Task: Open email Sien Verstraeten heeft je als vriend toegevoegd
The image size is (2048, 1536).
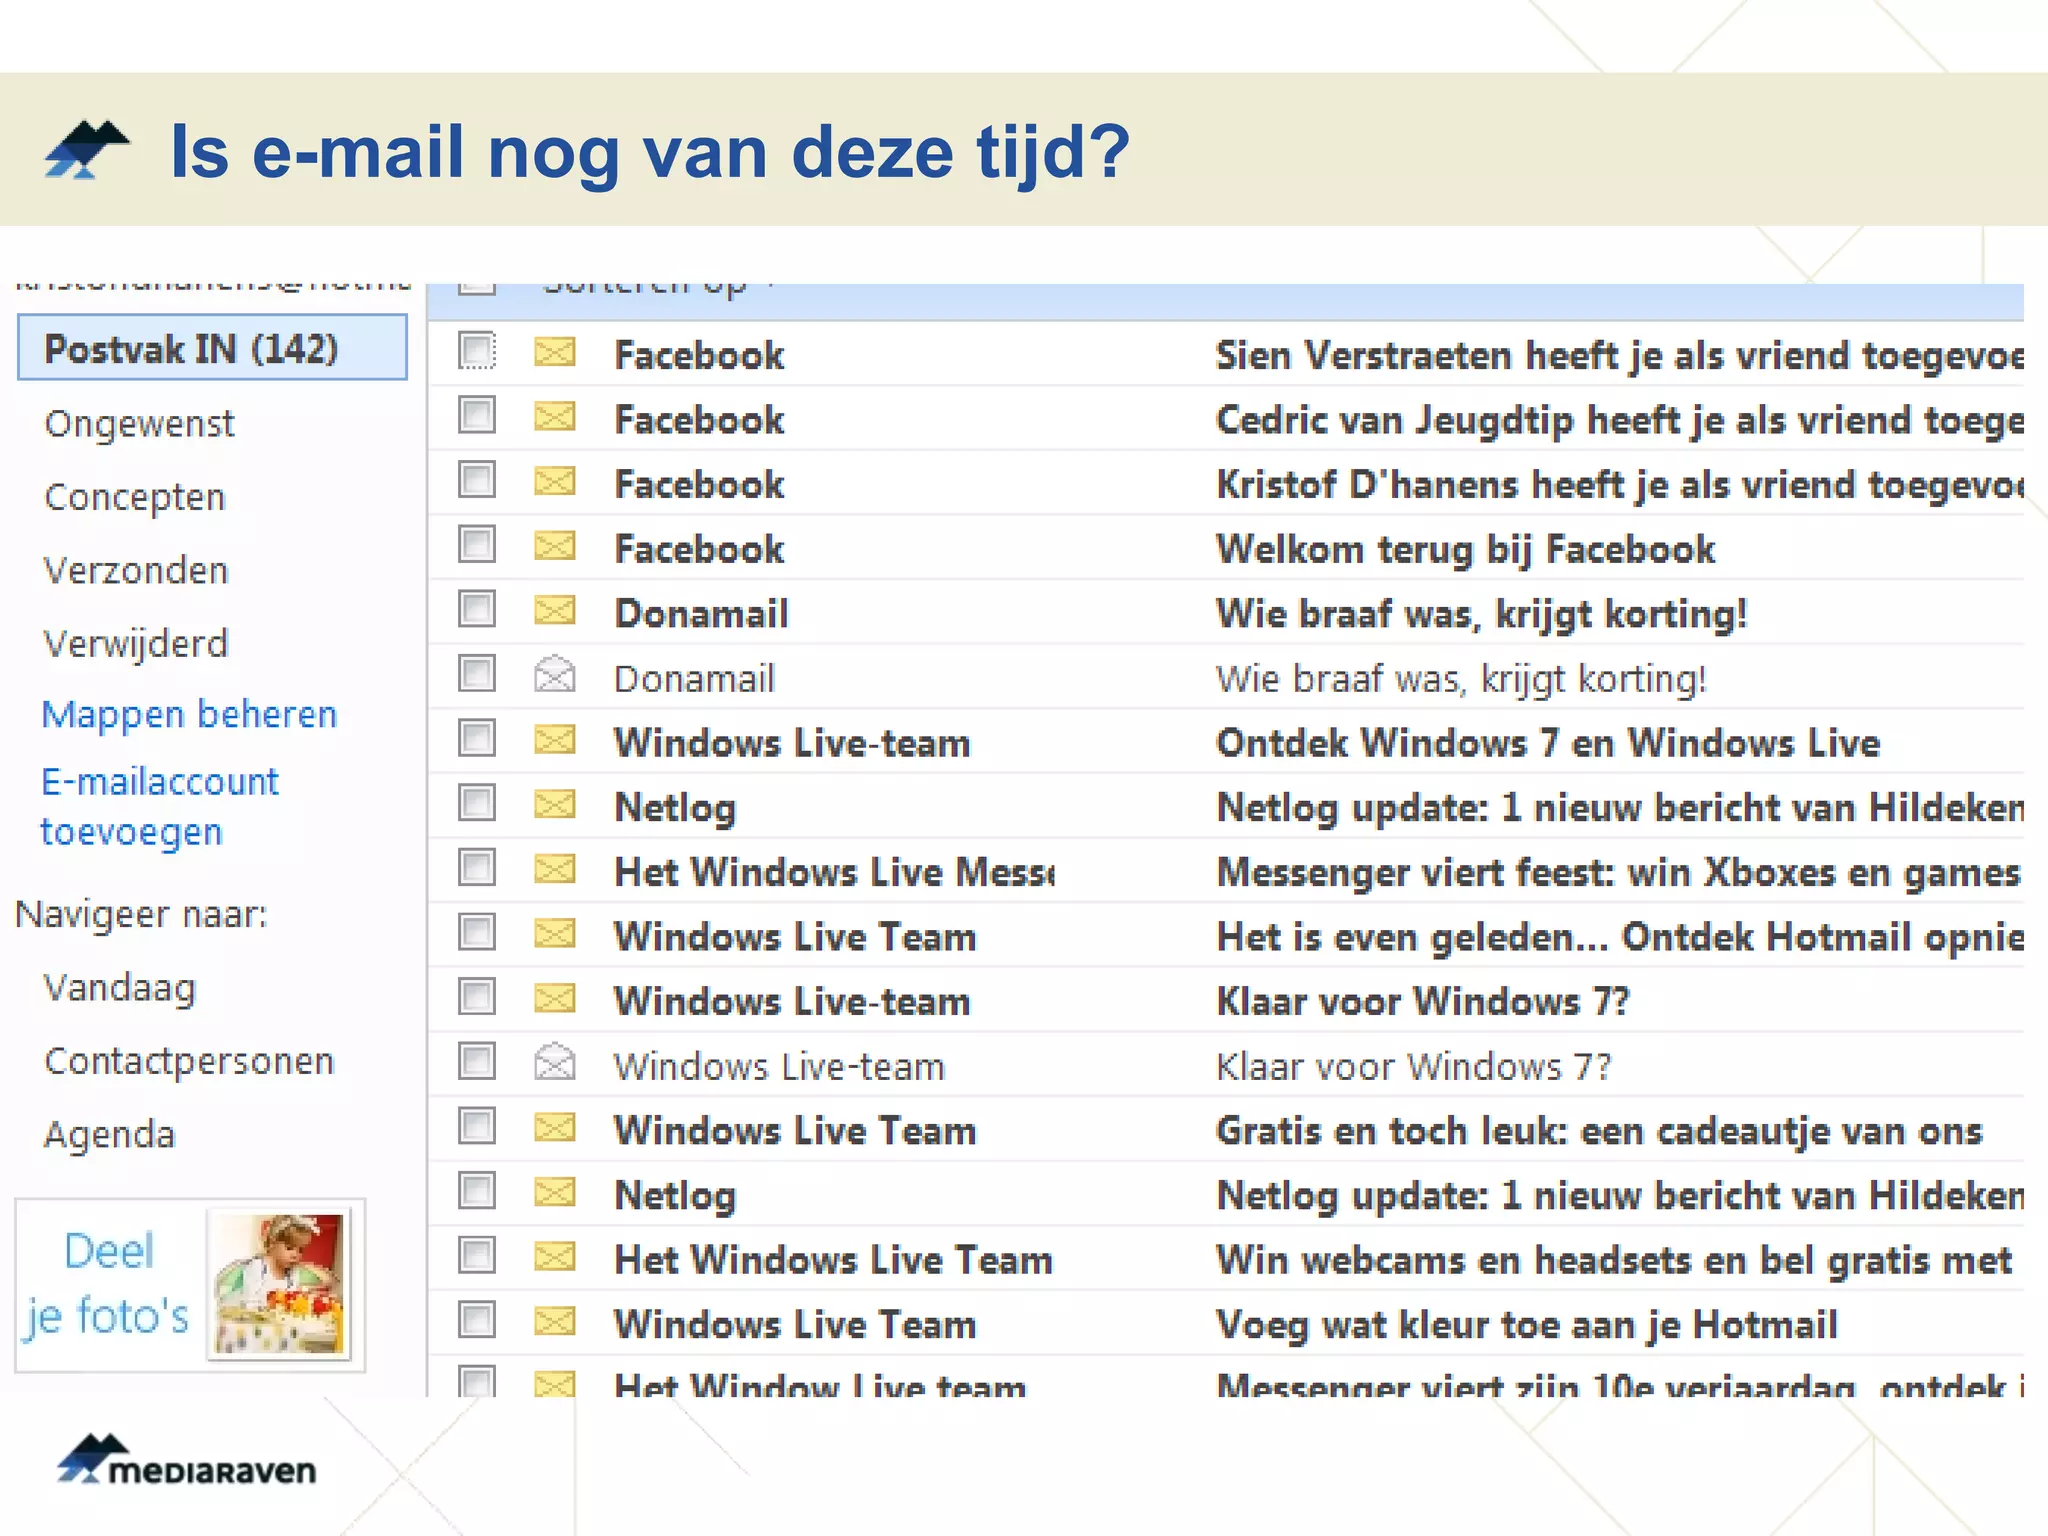Action: (x=1619, y=356)
